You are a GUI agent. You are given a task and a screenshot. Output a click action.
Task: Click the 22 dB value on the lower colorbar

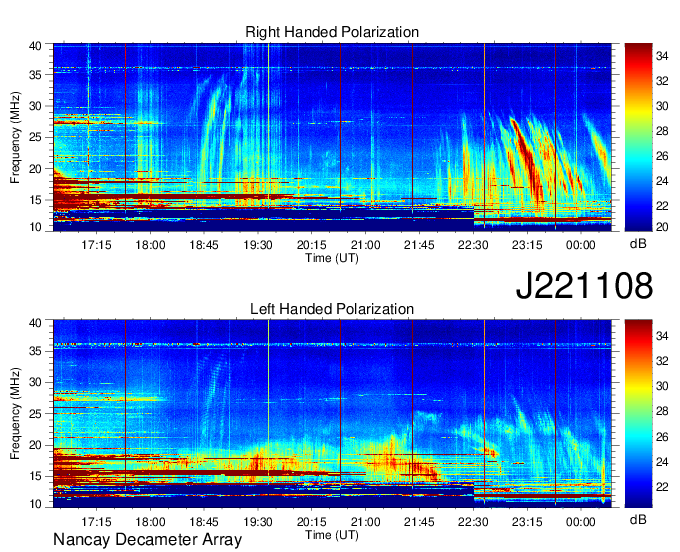662,487
